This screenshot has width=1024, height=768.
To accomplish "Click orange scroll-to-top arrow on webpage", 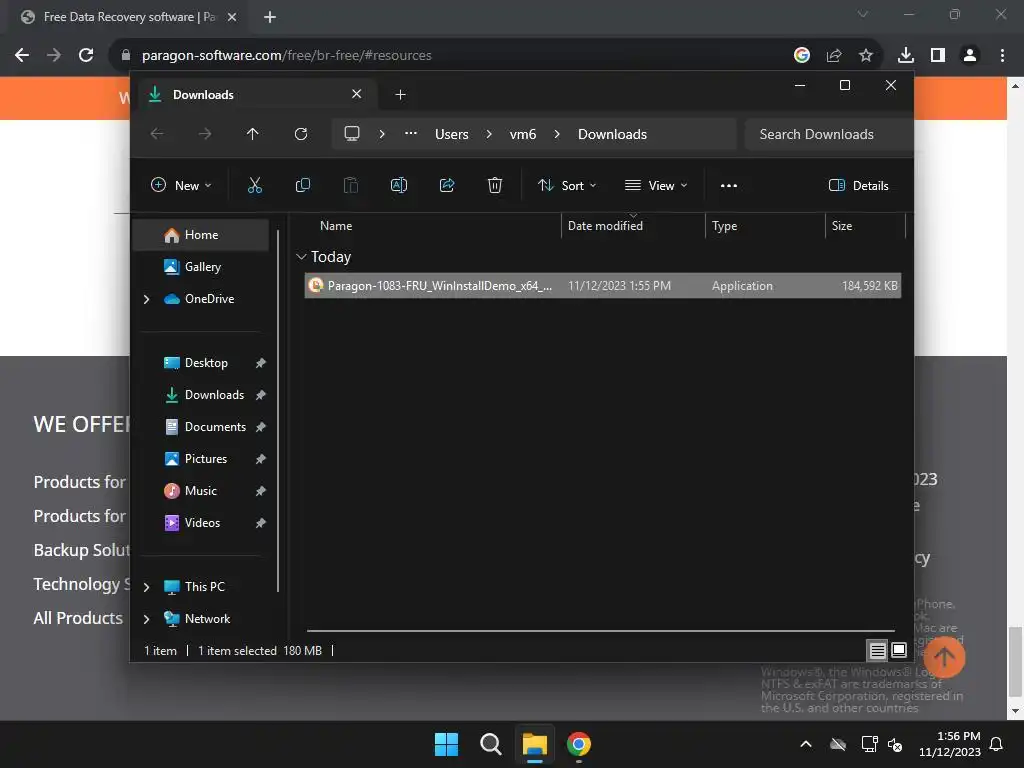I will coord(944,657).
